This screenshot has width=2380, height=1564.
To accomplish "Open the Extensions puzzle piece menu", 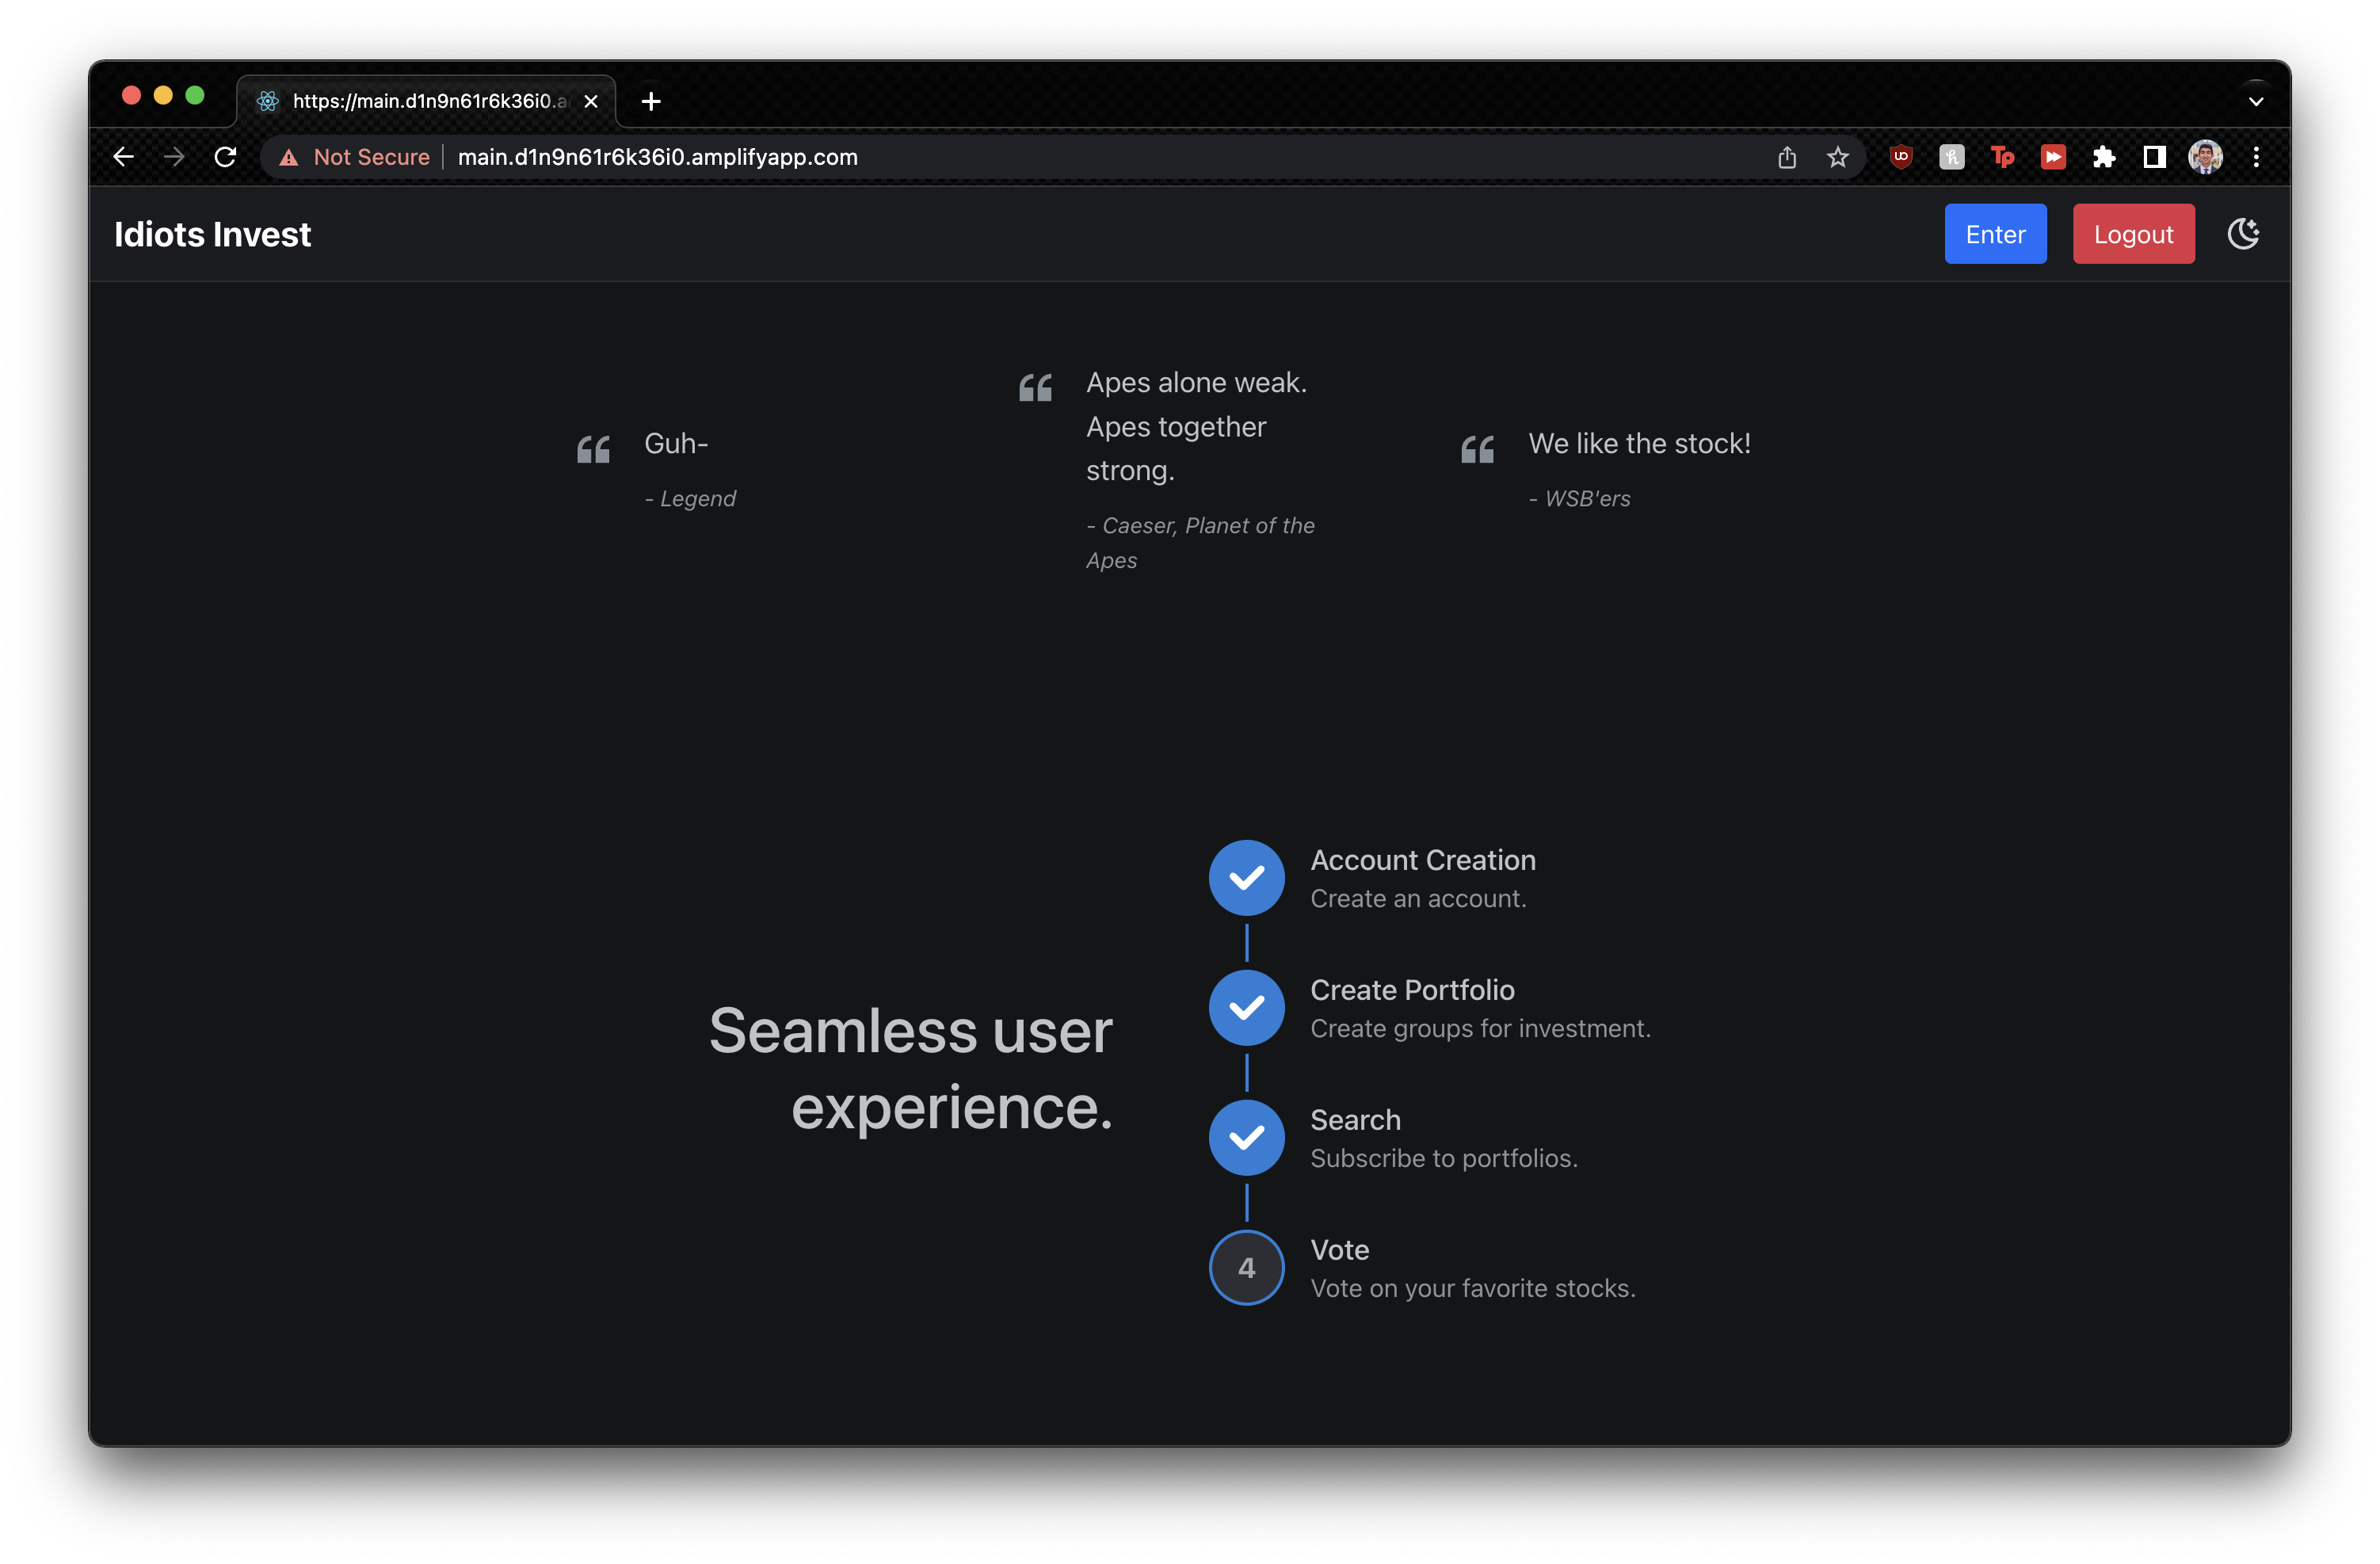I will pos(2103,157).
